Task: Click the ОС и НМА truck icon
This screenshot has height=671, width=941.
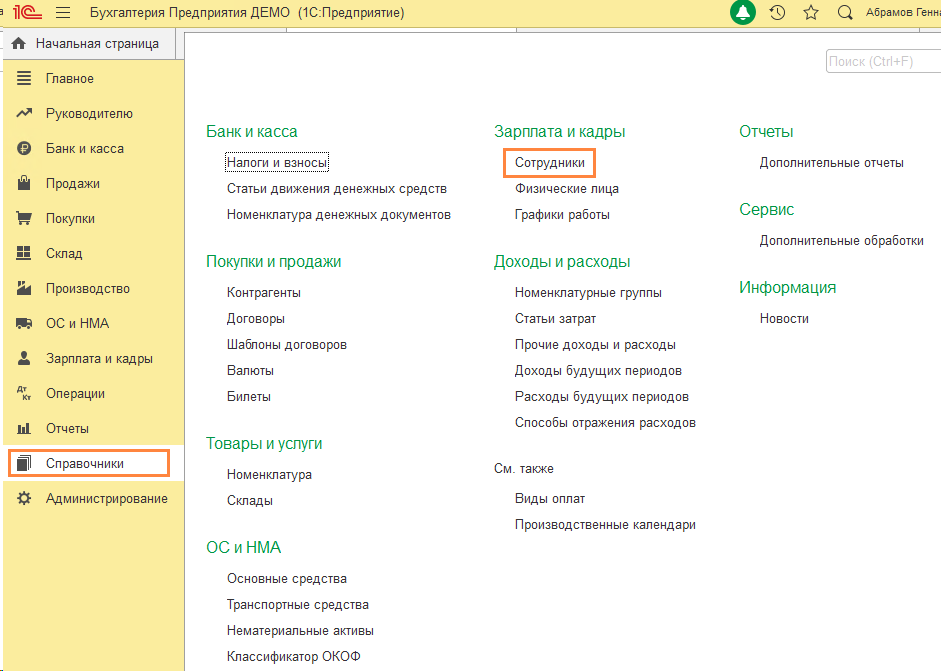Action: tap(24, 323)
